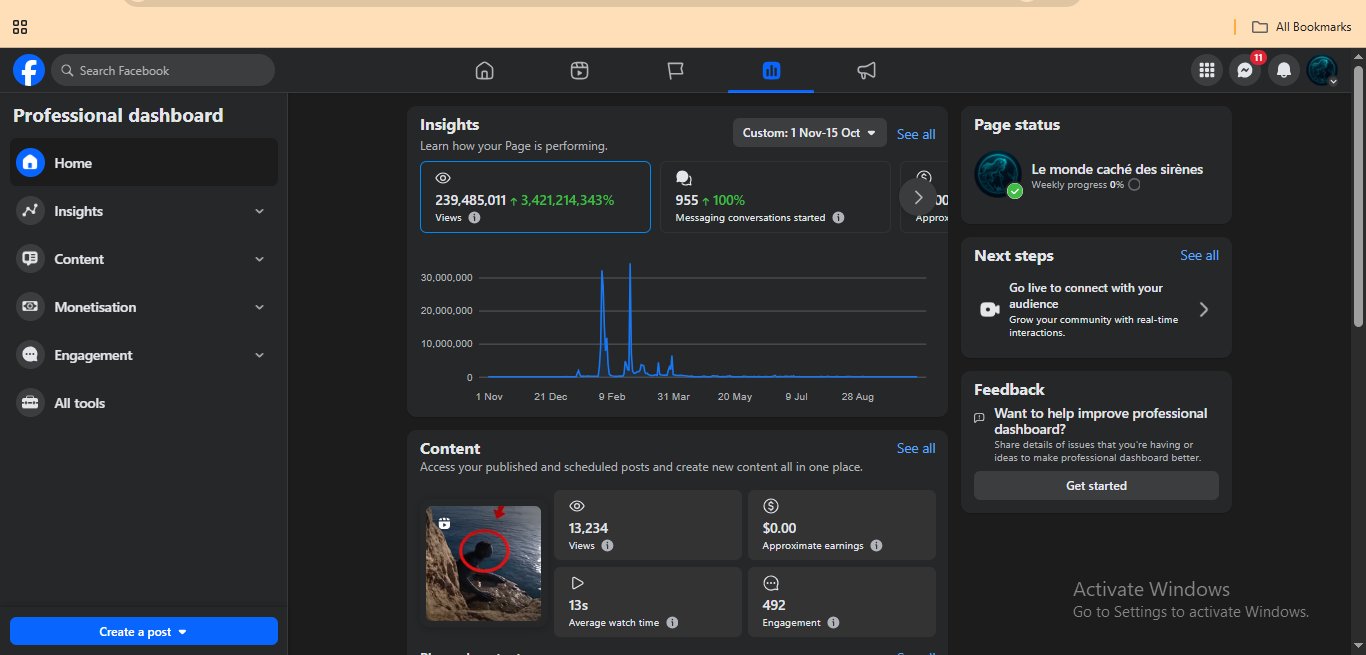Select the Messaging conversations started card
This screenshot has width=1366, height=655.
click(775, 197)
